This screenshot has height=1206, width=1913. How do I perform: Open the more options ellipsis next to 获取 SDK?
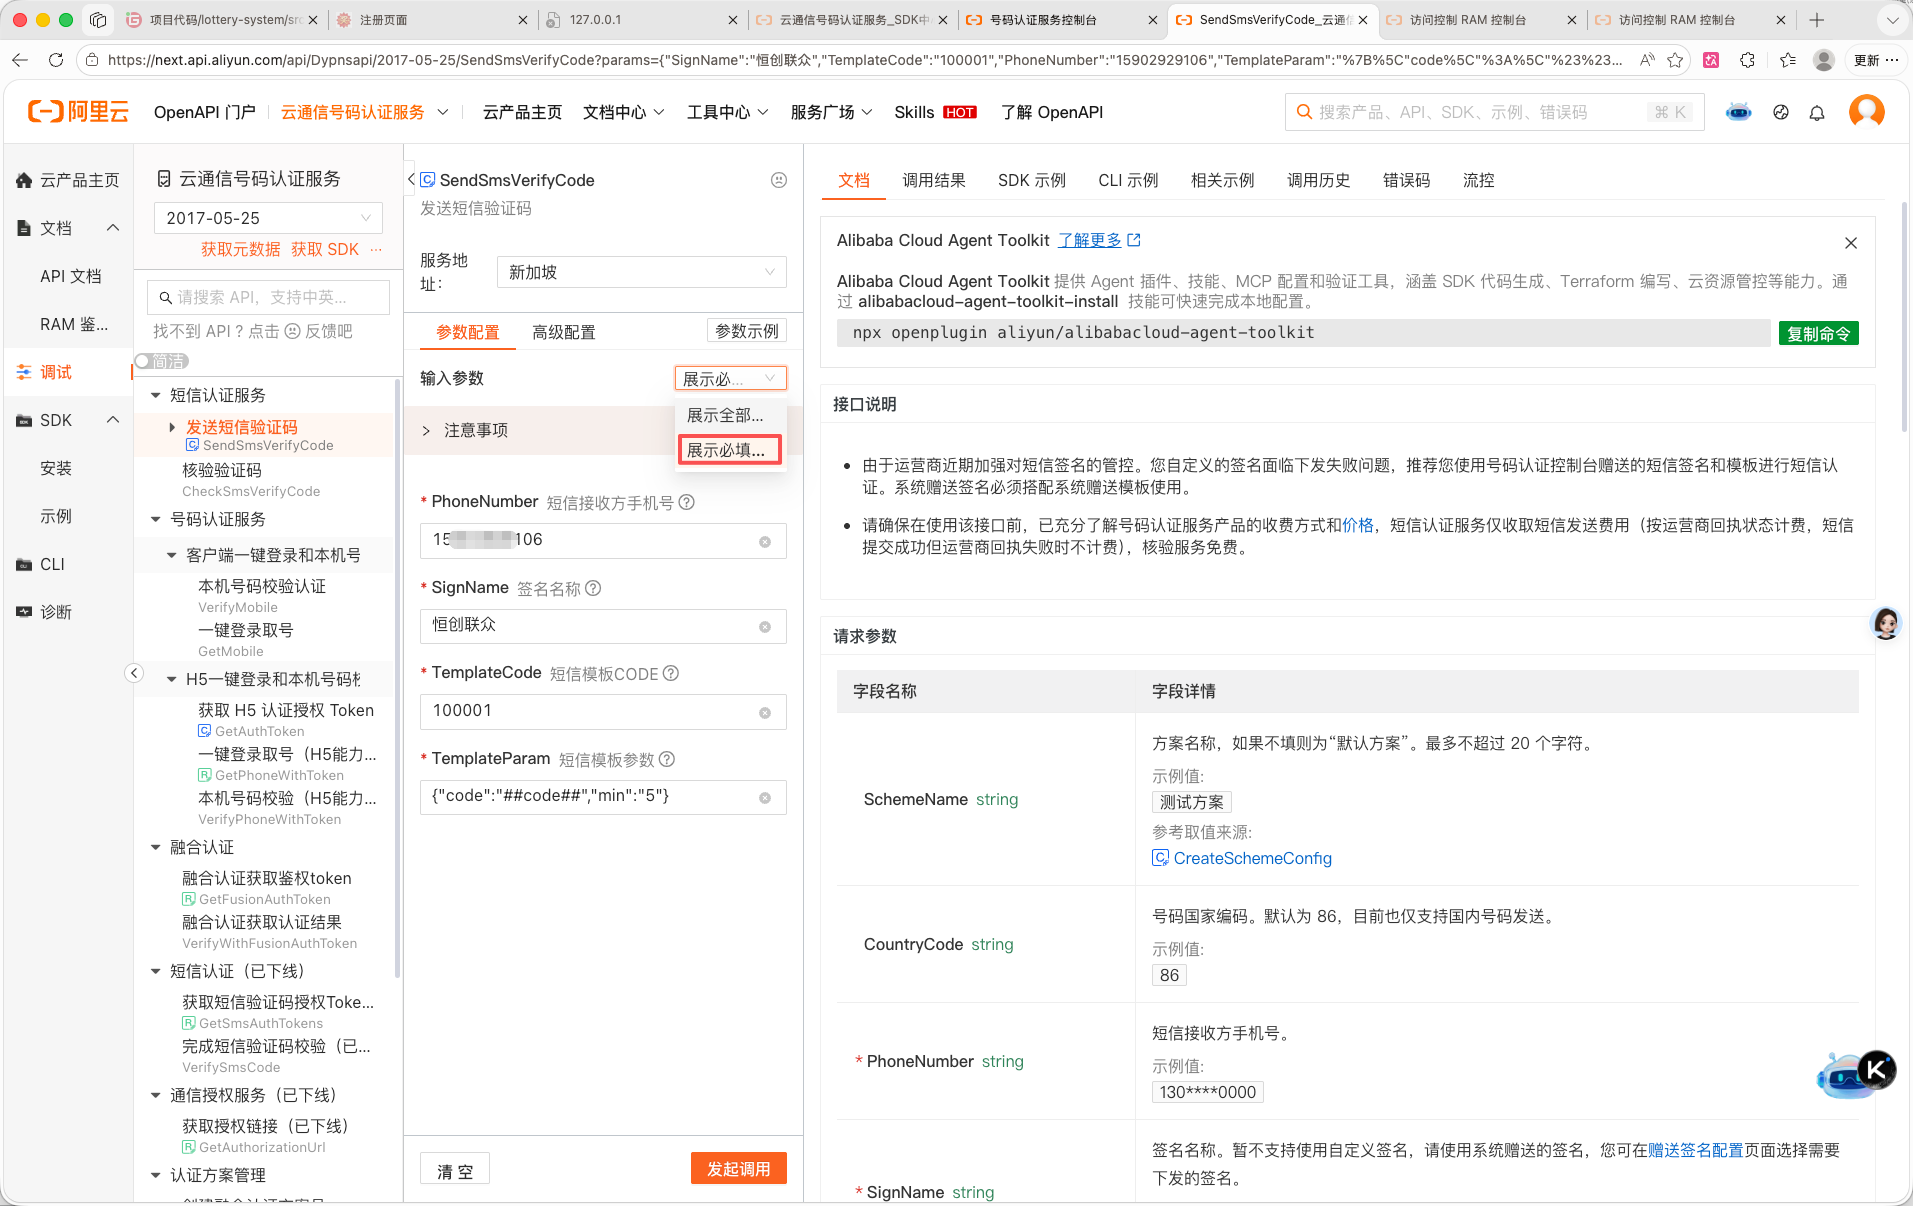pyautogui.click(x=376, y=249)
